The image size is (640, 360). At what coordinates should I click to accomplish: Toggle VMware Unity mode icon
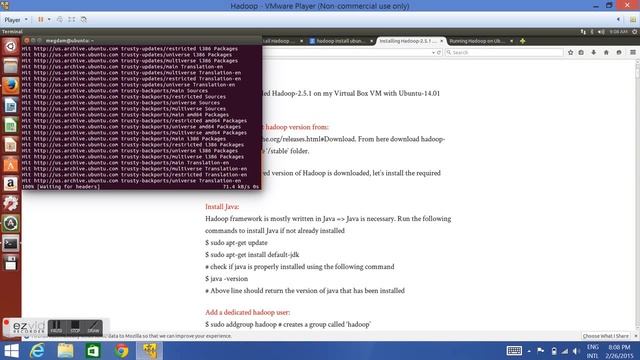click(84, 20)
